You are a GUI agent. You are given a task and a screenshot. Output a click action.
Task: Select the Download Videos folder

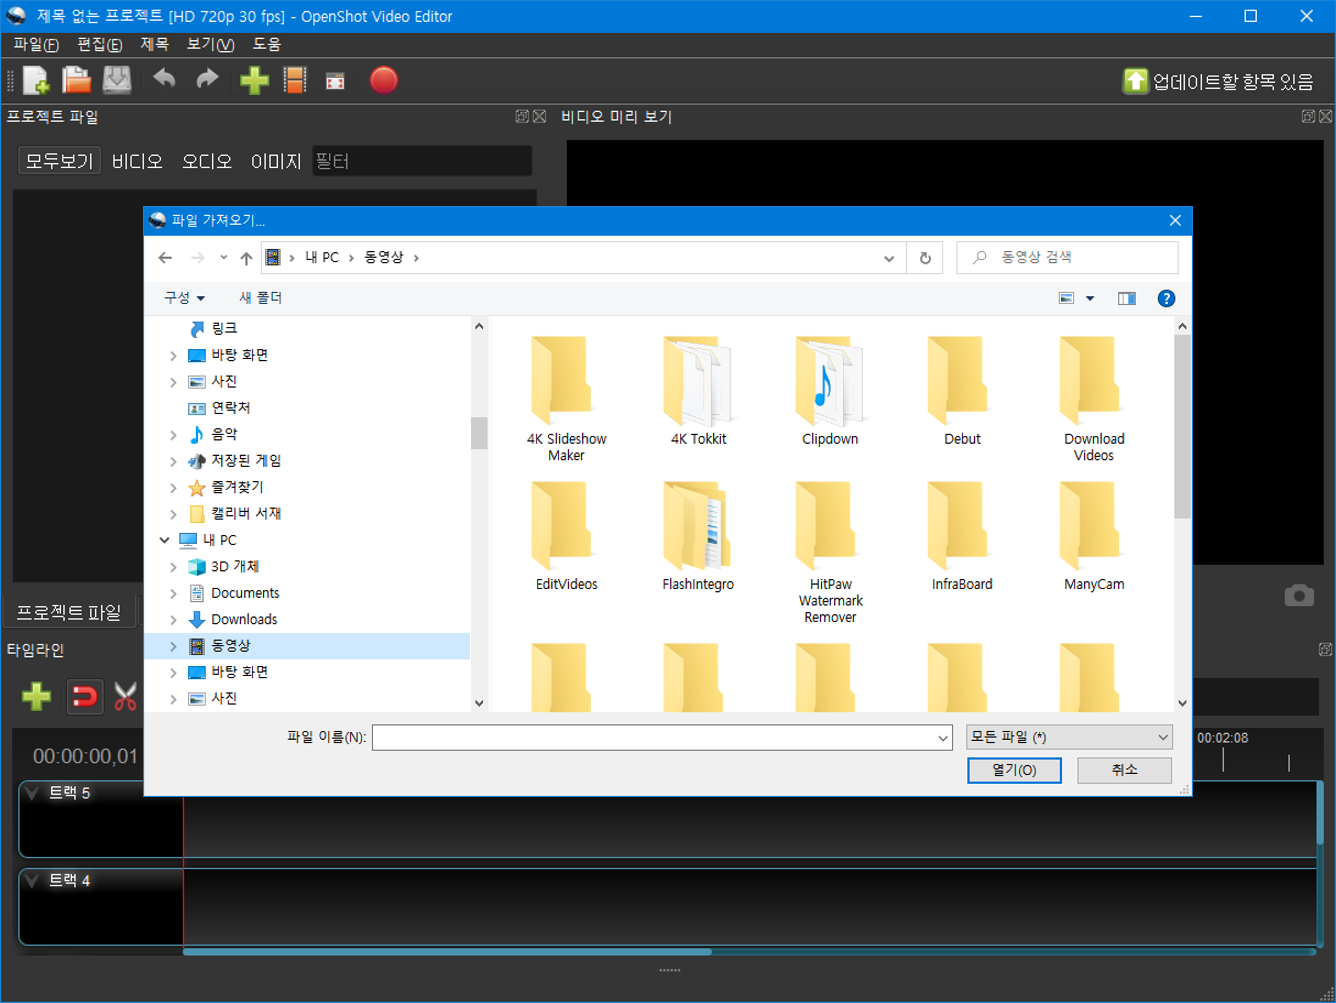(1094, 399)
